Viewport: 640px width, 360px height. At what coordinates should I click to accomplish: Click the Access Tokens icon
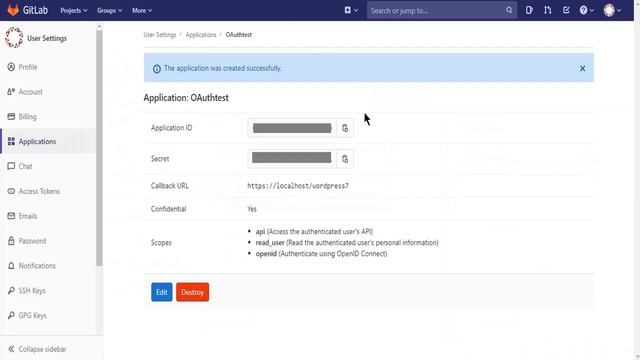click(11, 191)
